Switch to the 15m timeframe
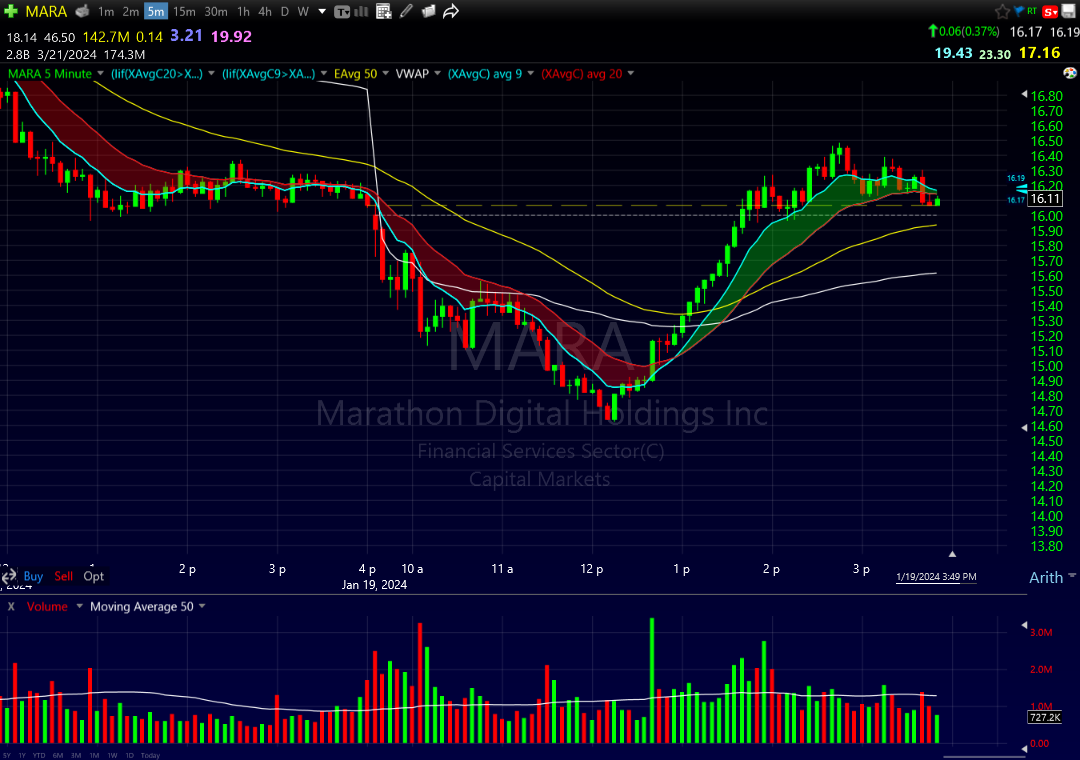The width and height of the screenshot is (1080, 760). [x=184, y=12]
